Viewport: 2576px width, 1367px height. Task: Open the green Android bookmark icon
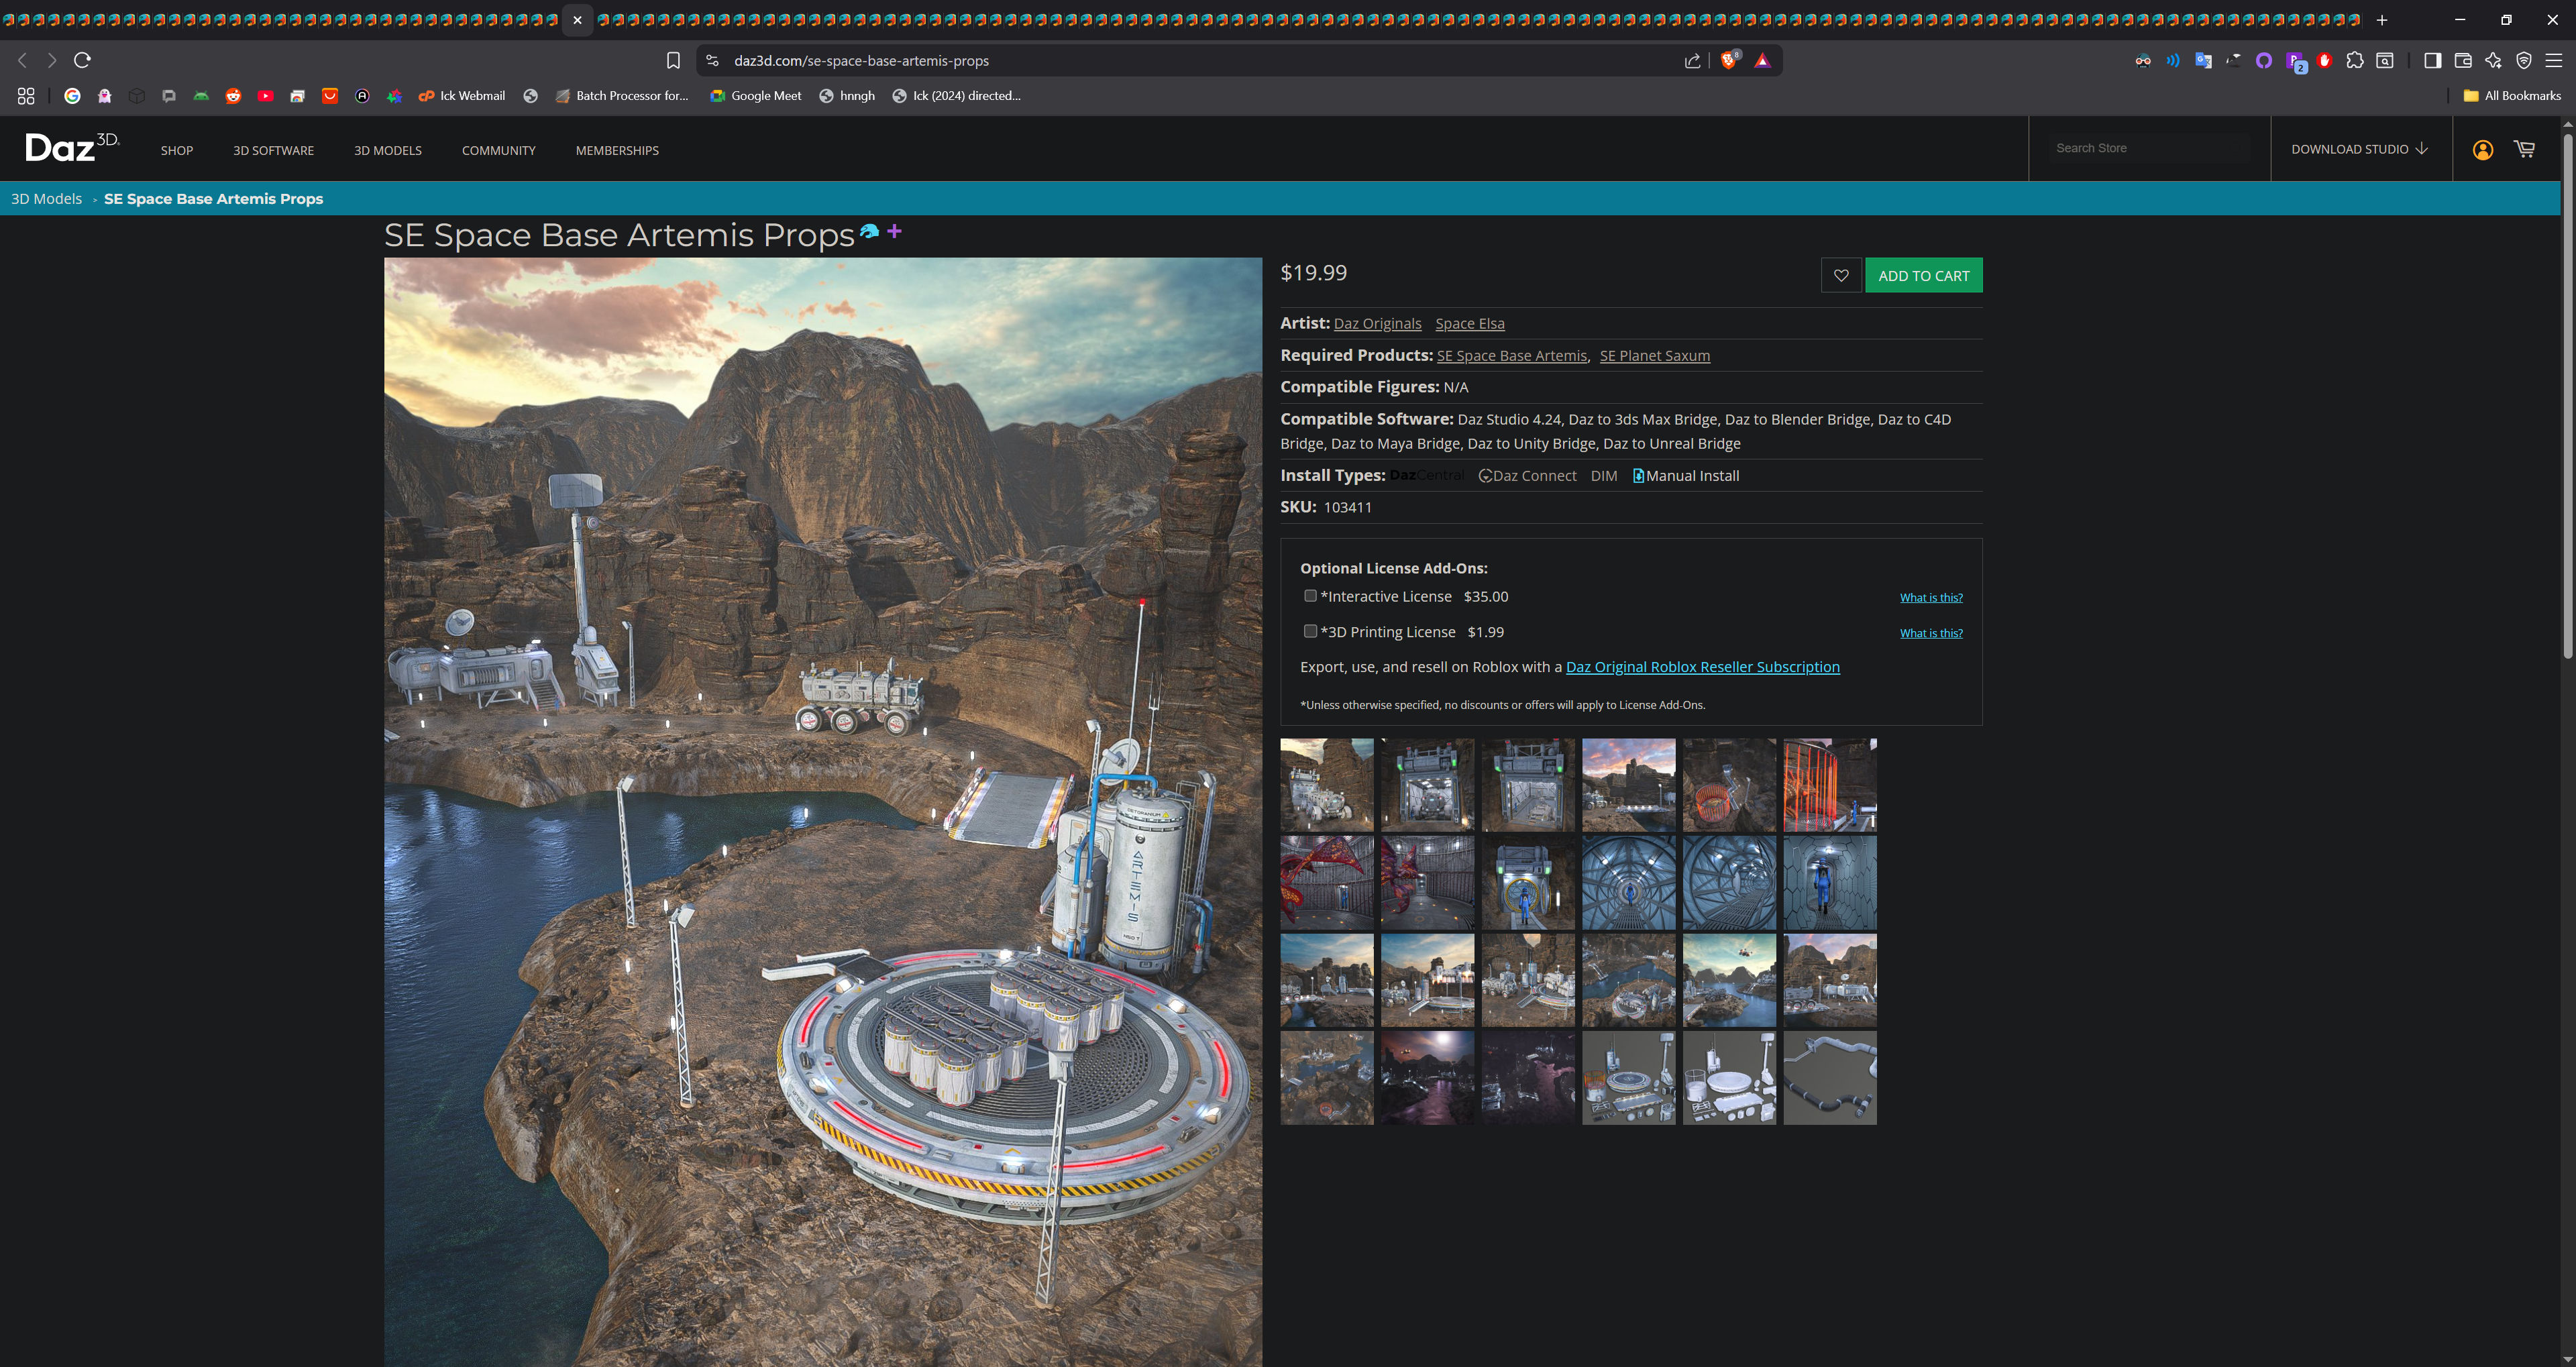click(201, 96)
